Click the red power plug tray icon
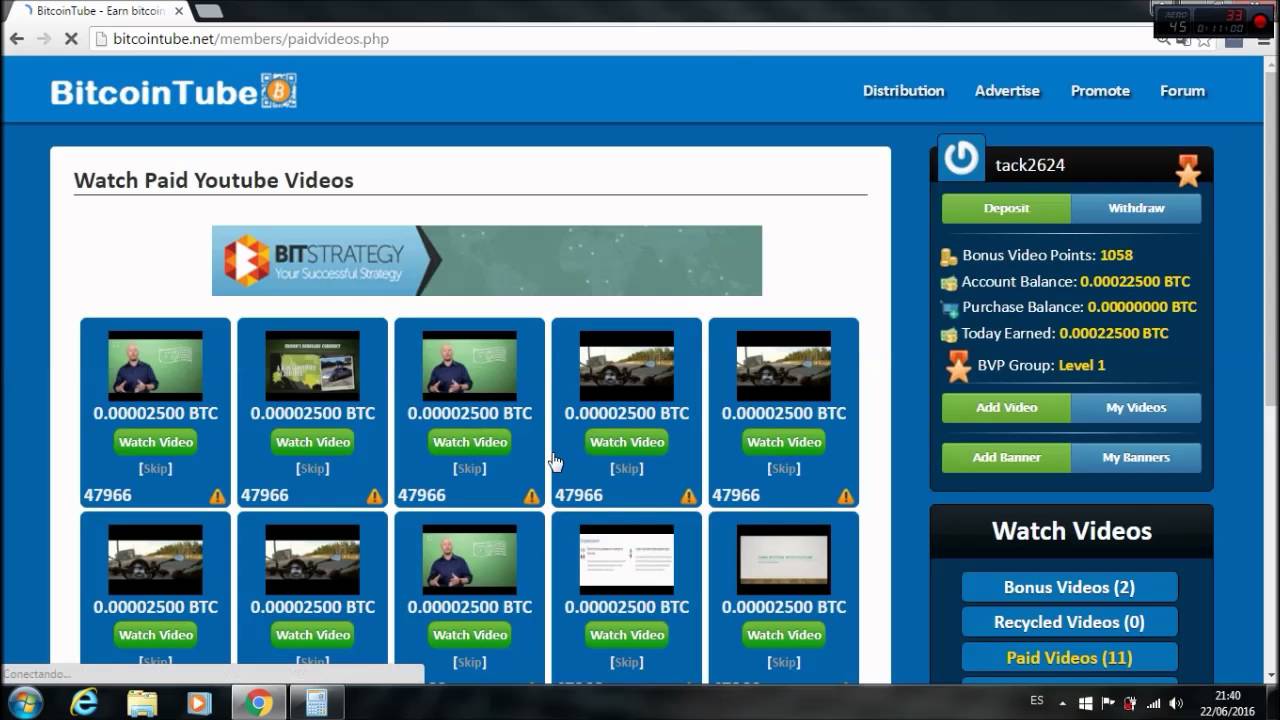The image size is (1280, 720). coord(1131,703)
